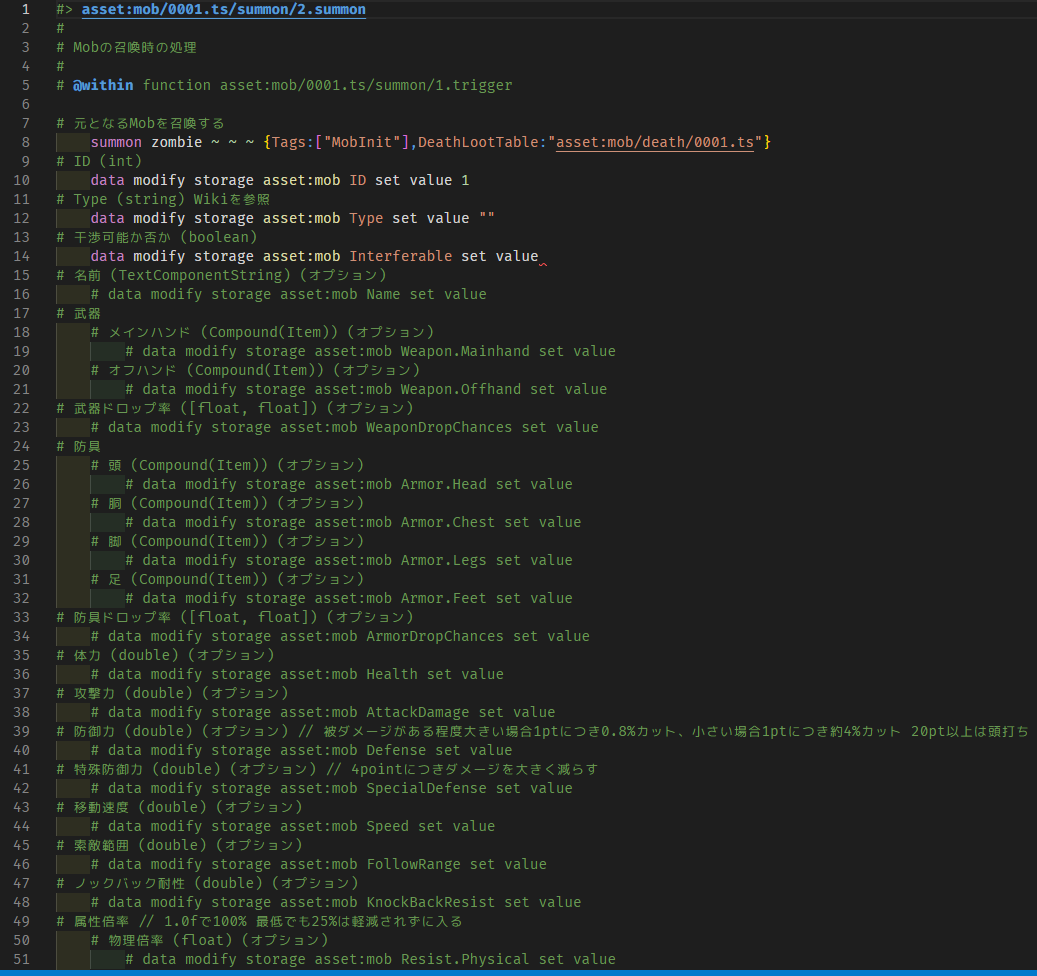The image size is (1037, 976).
Task: Click the '# 防具' comment heading
Action: coord(79,446)
